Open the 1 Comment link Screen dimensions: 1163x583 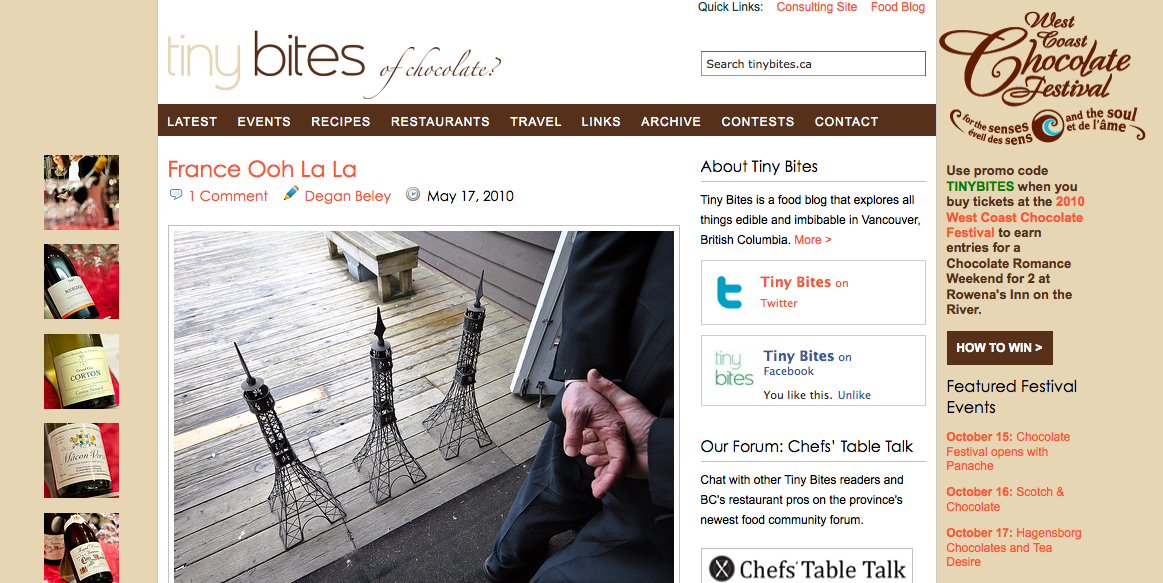pos(228,196)
